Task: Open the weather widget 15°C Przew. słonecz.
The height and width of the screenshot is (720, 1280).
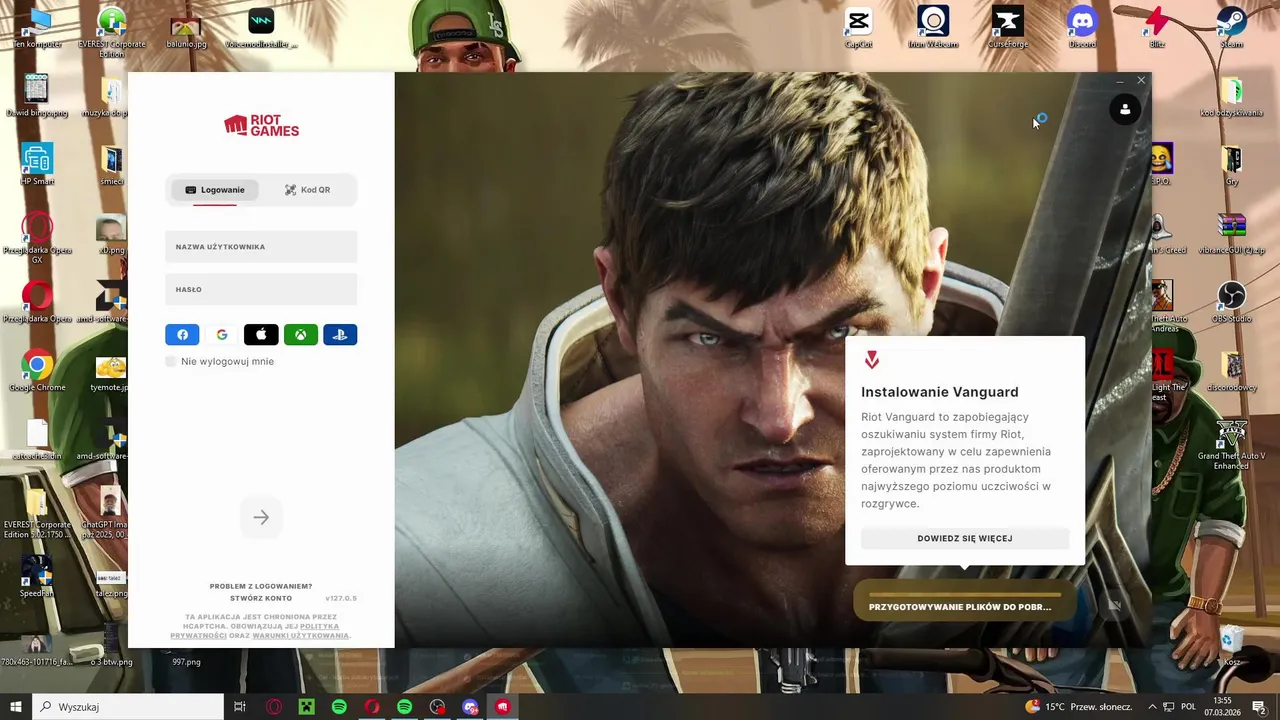Action: coord(1078,707)
